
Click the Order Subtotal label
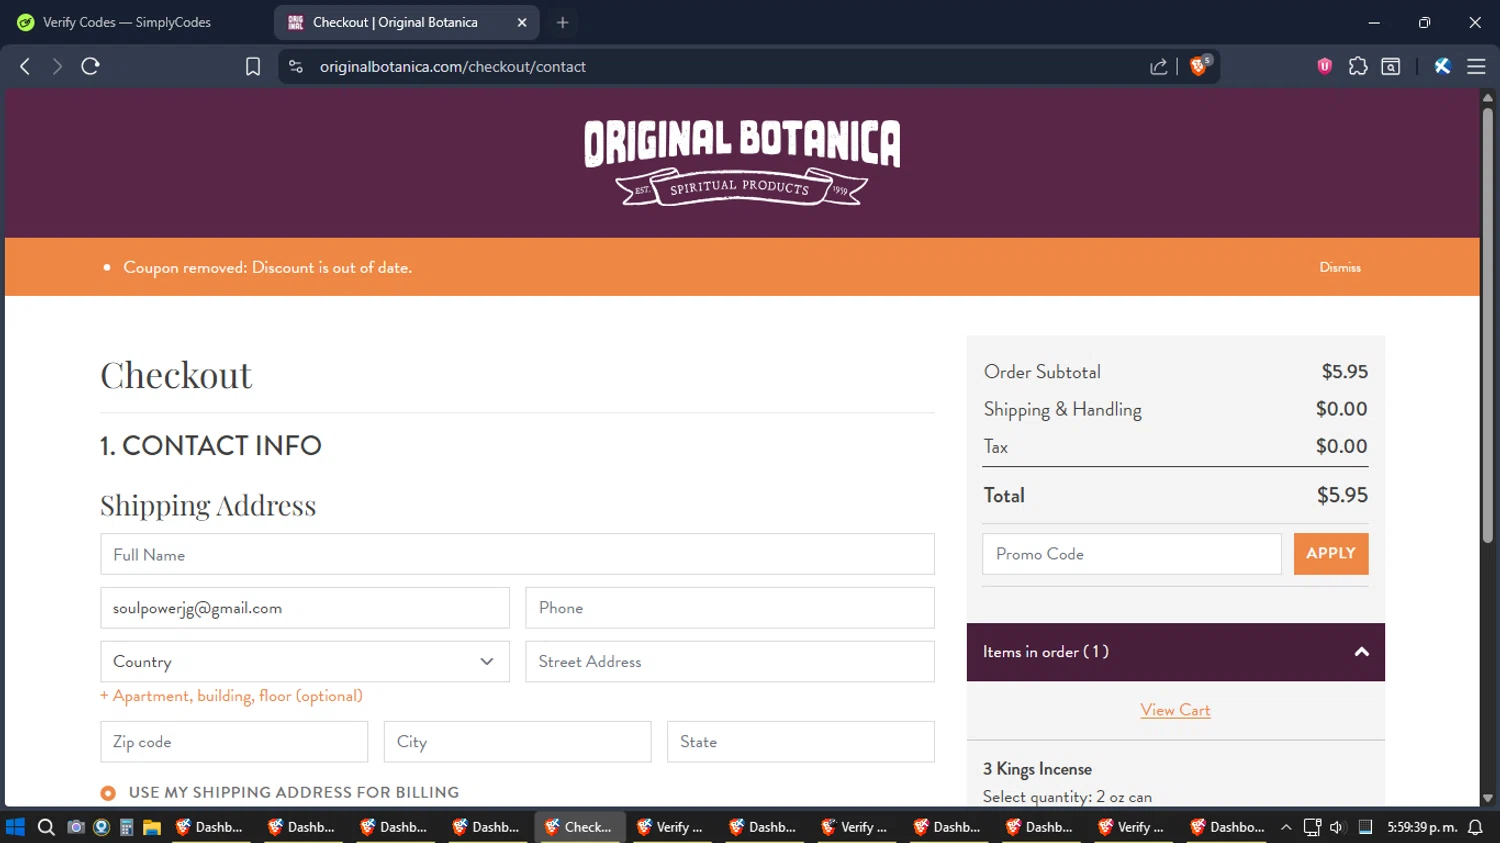tap(1042, 372)
